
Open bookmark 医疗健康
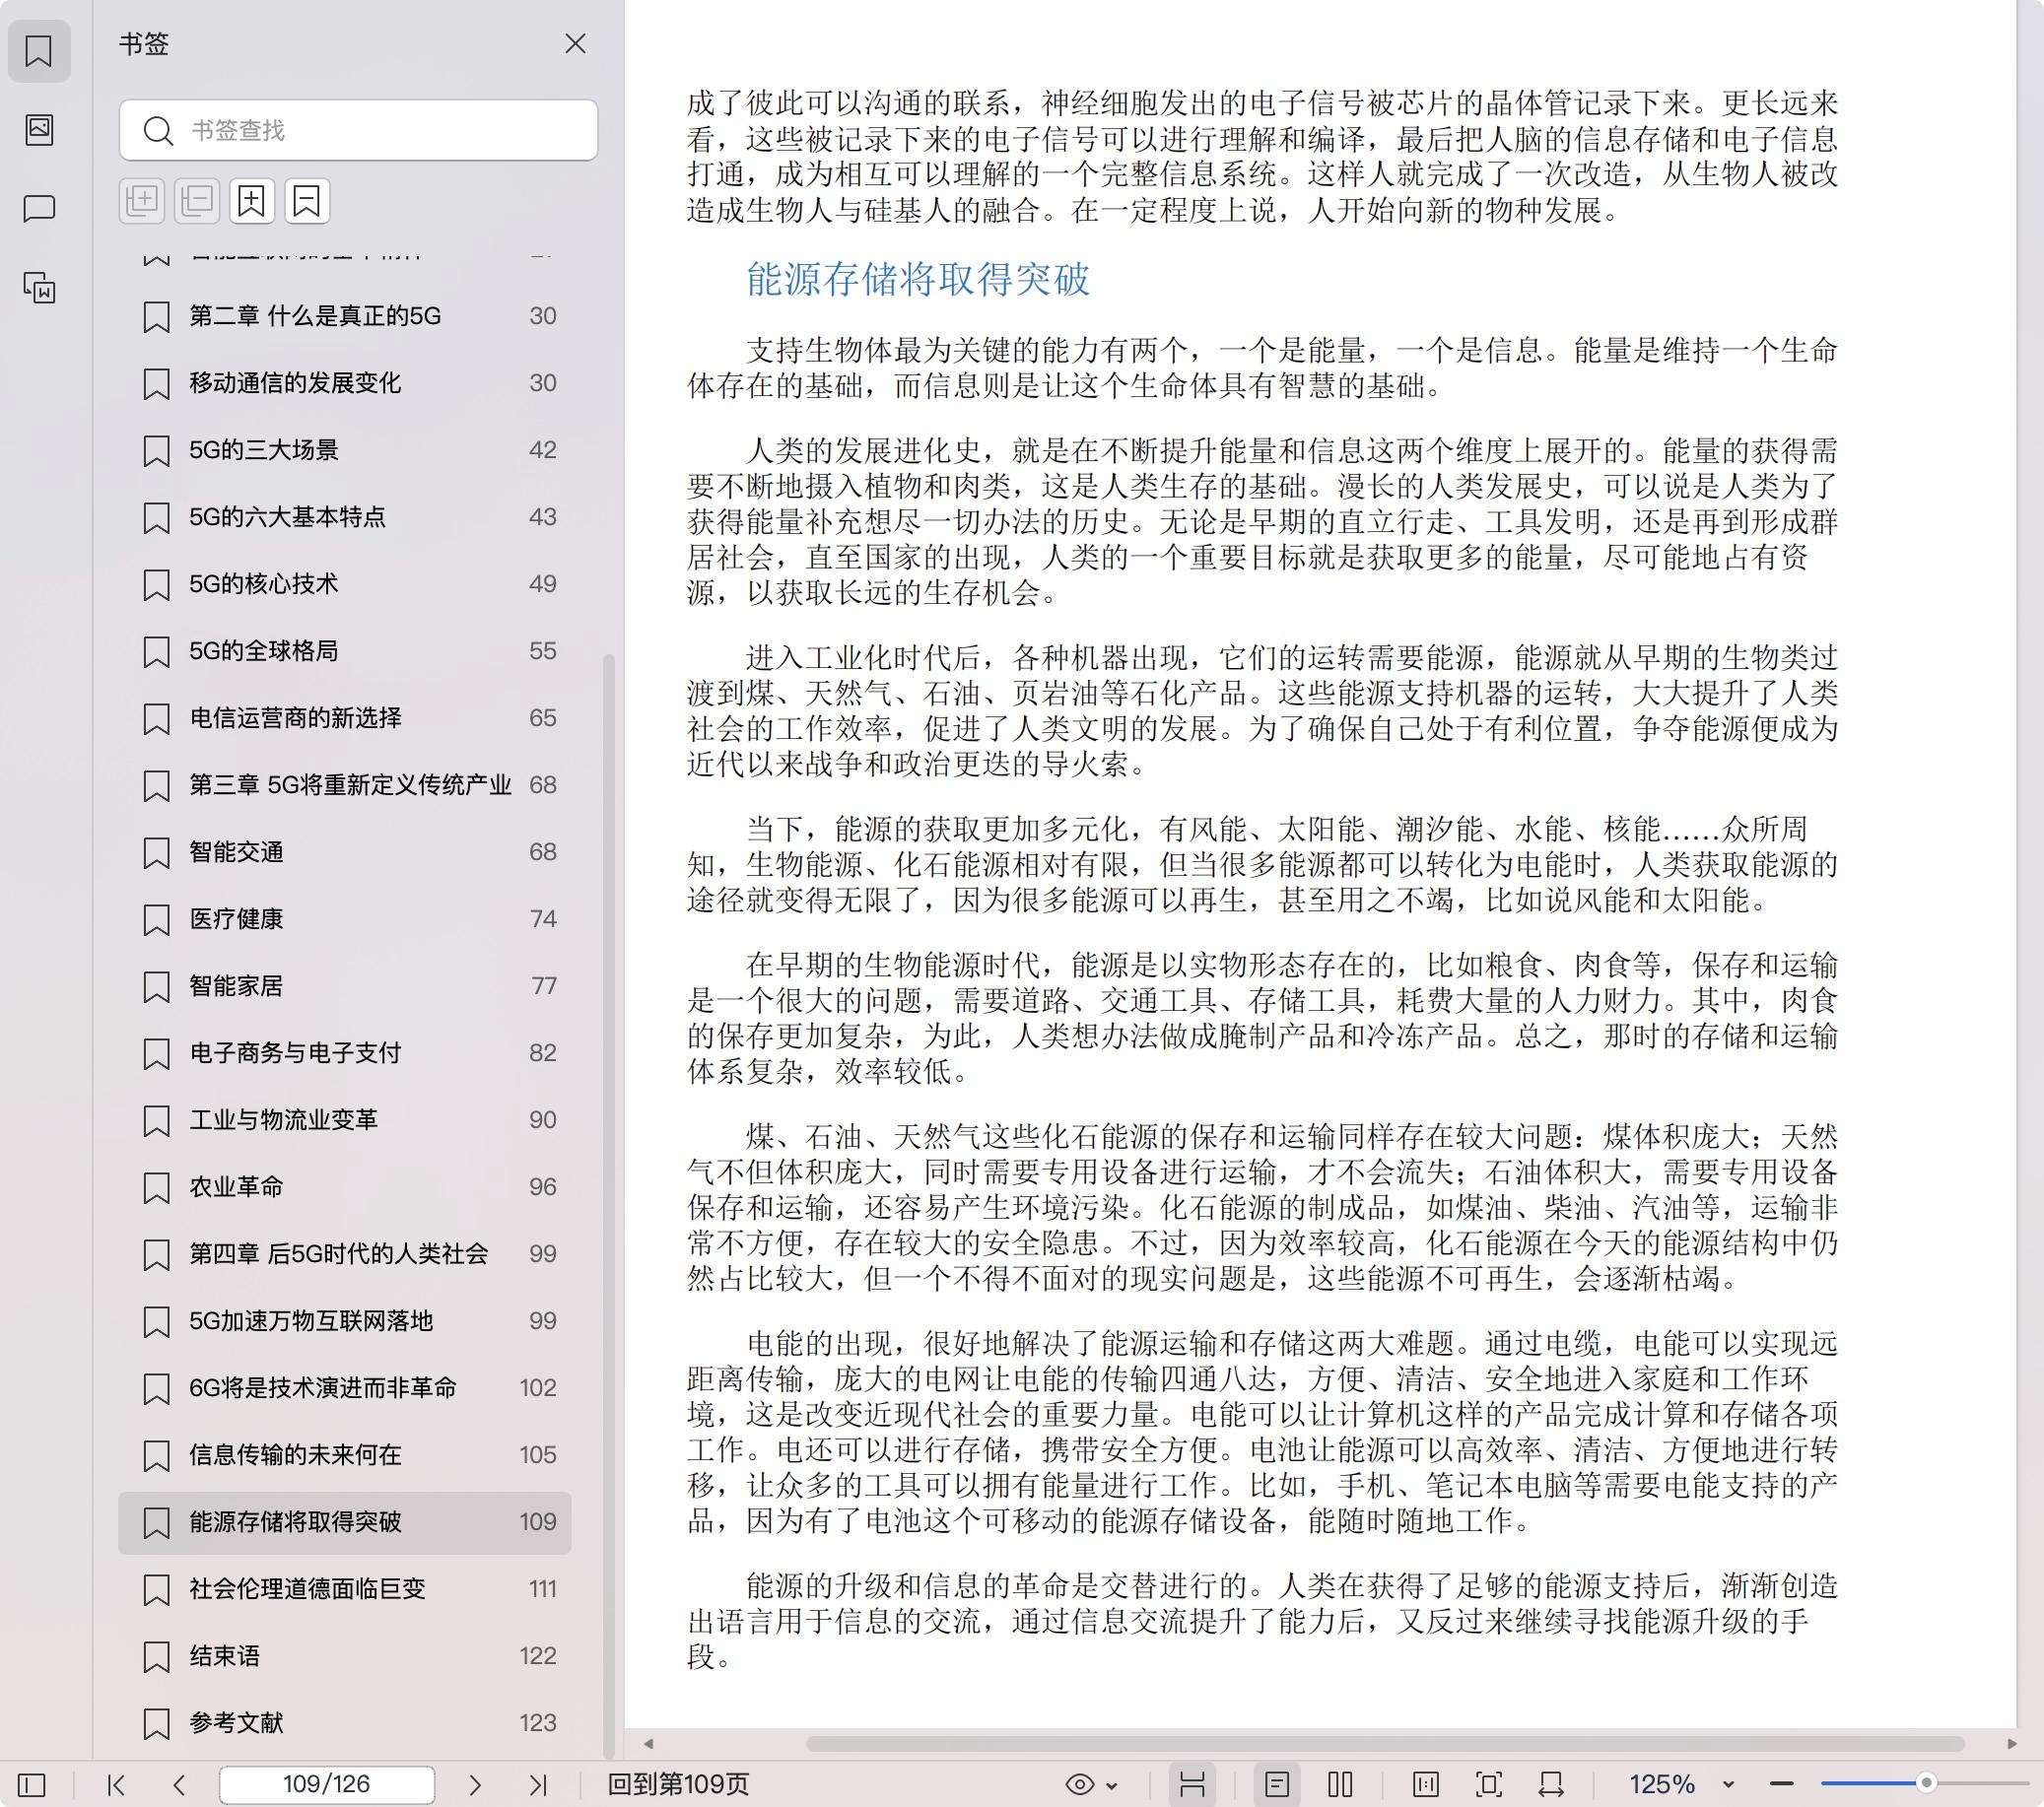345,919
